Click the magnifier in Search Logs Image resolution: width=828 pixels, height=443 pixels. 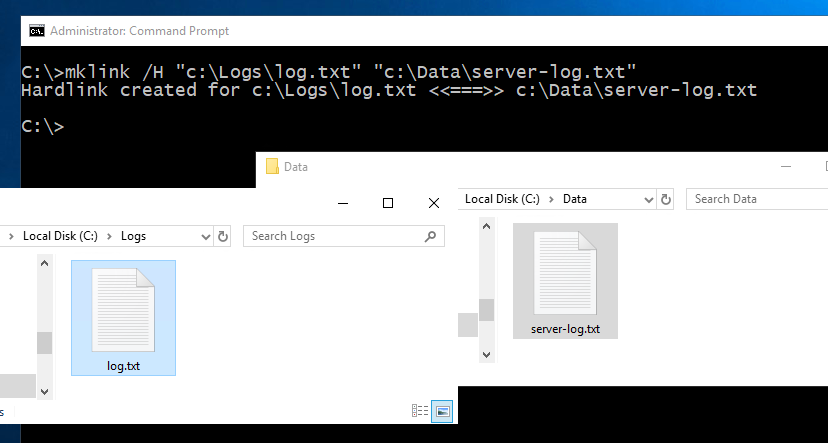[430, 237]
